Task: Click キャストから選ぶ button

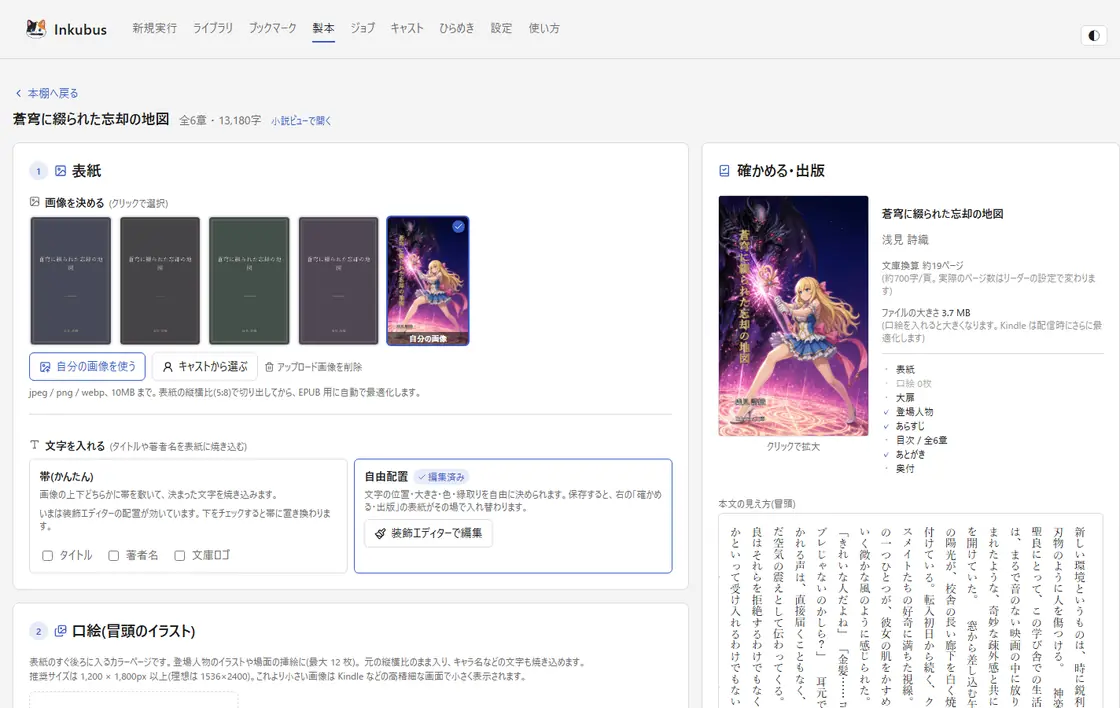Action: pyautogui.click(x=204, y=367)
